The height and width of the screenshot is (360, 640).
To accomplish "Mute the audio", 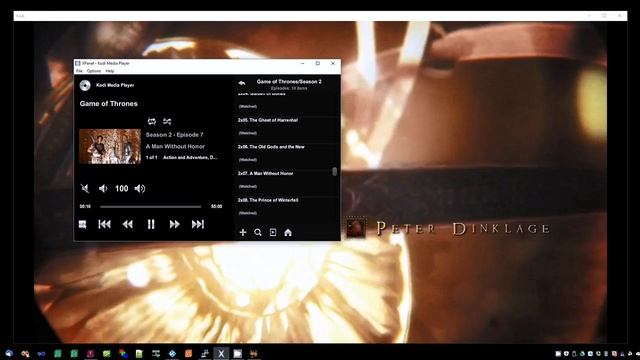I will (85, 188).
